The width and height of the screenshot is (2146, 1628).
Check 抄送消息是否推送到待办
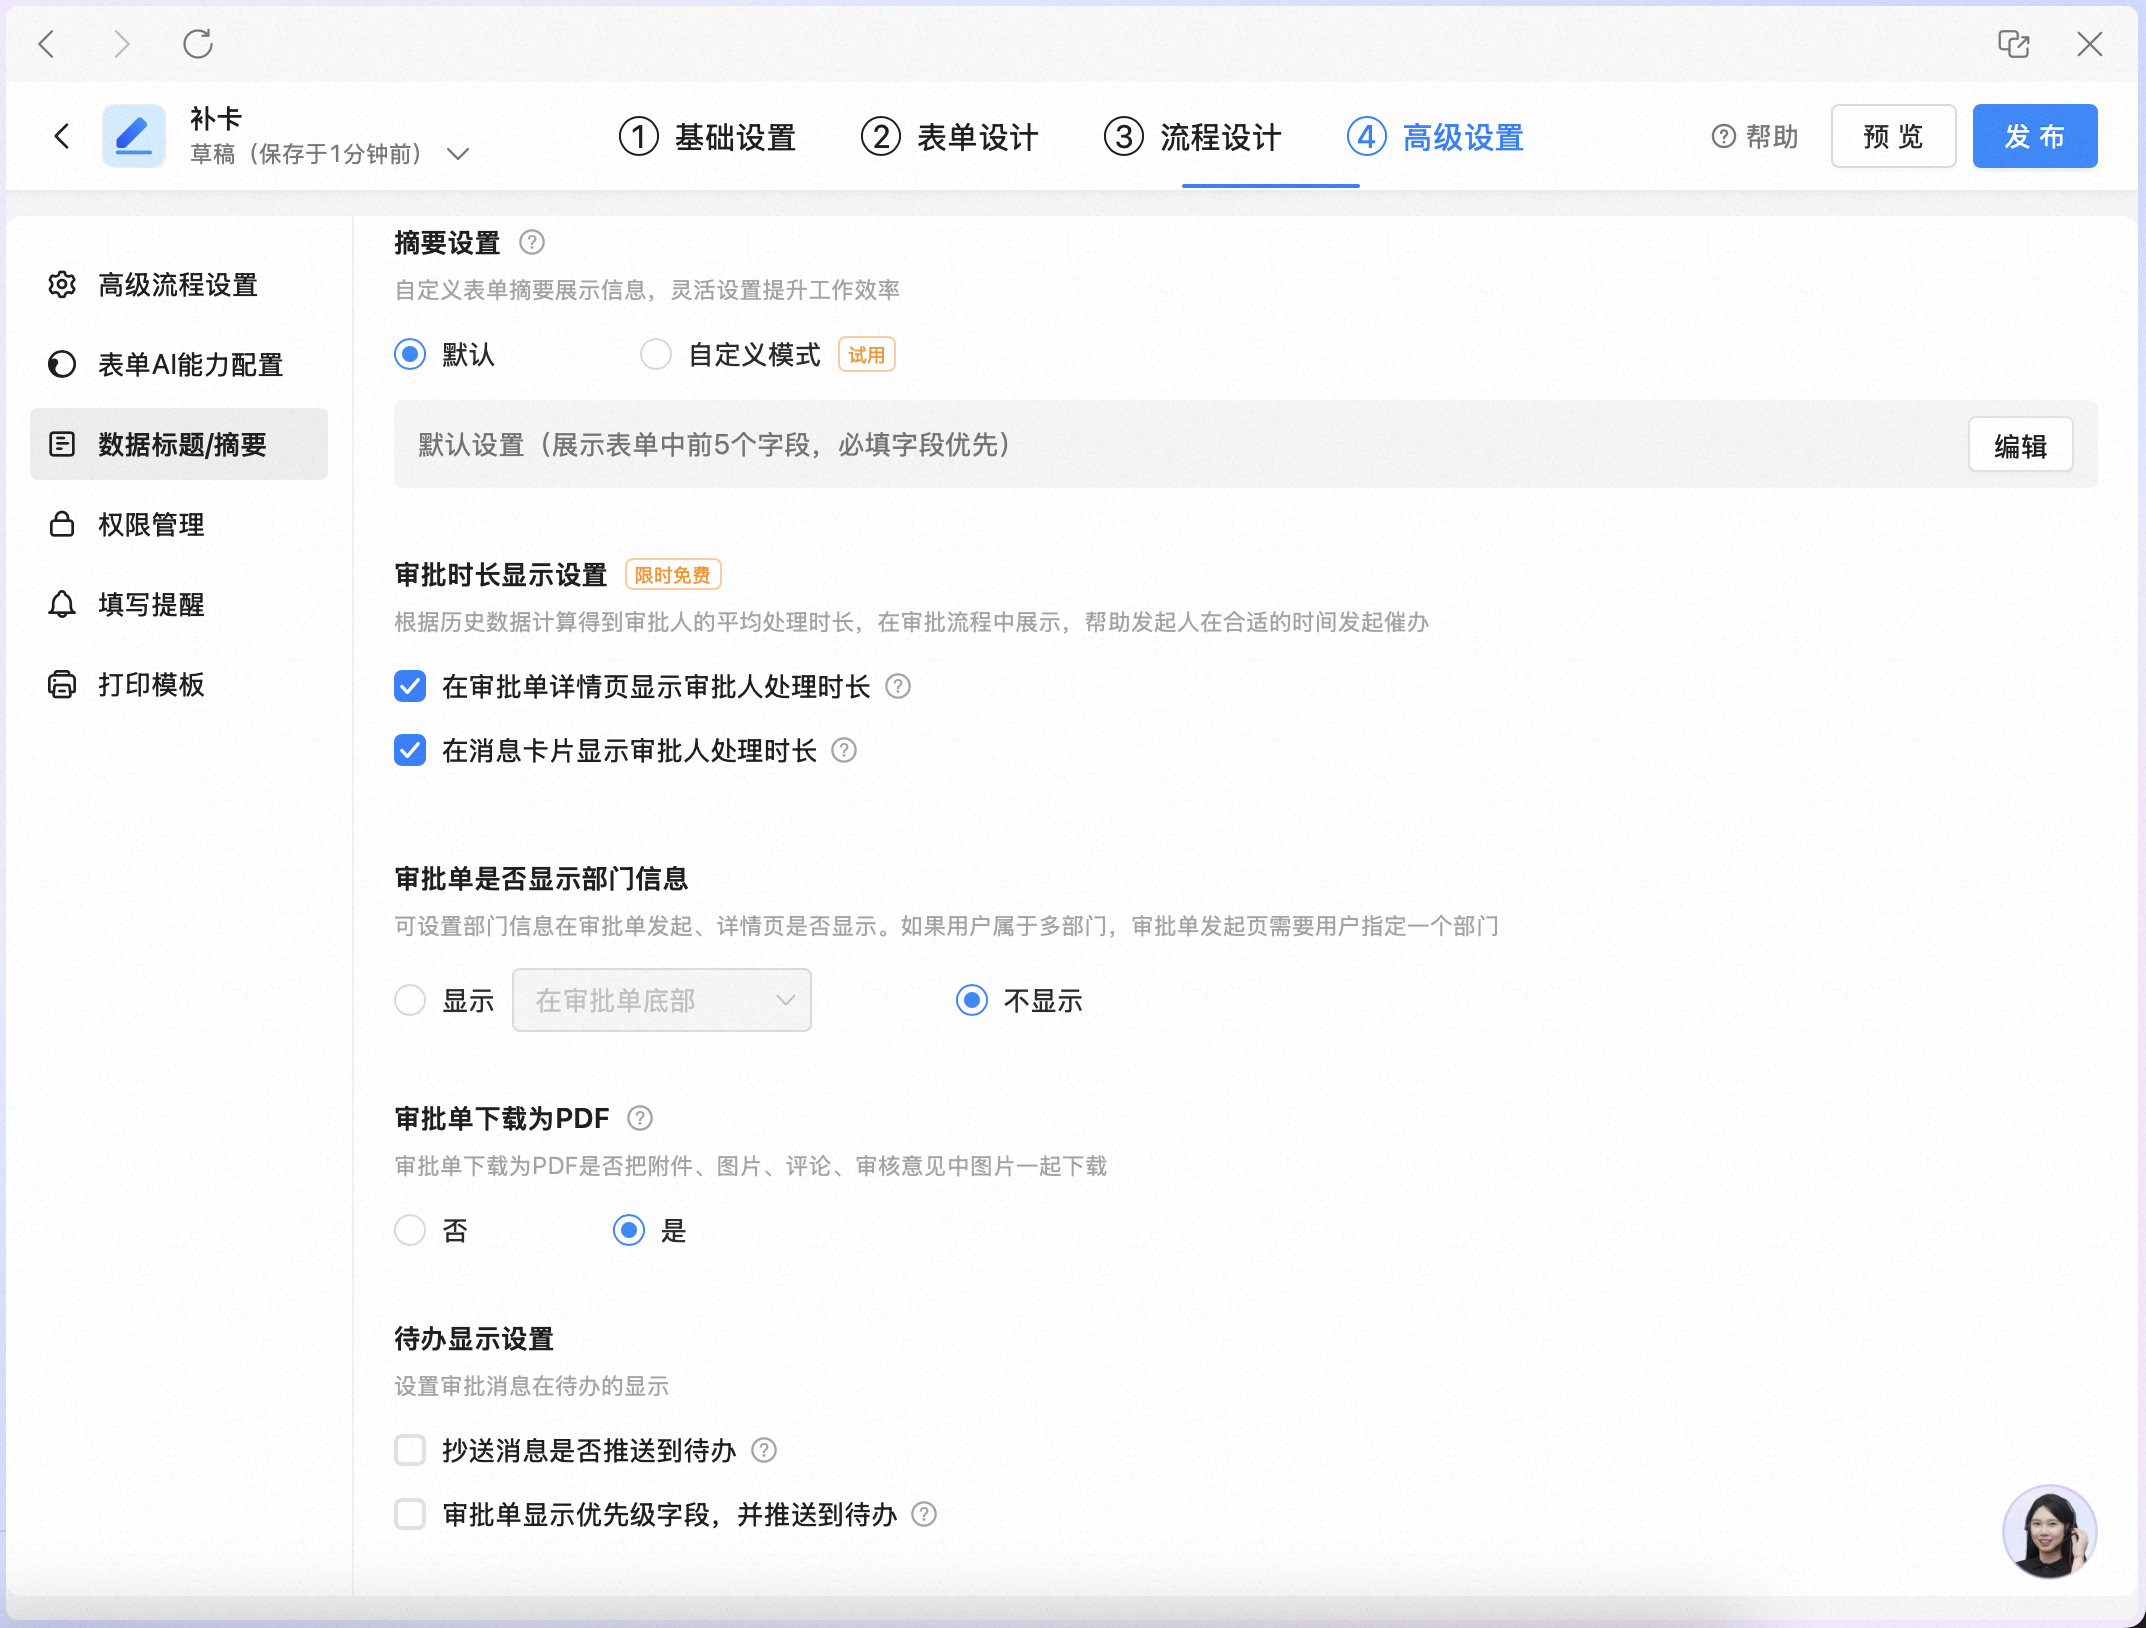410,1450
